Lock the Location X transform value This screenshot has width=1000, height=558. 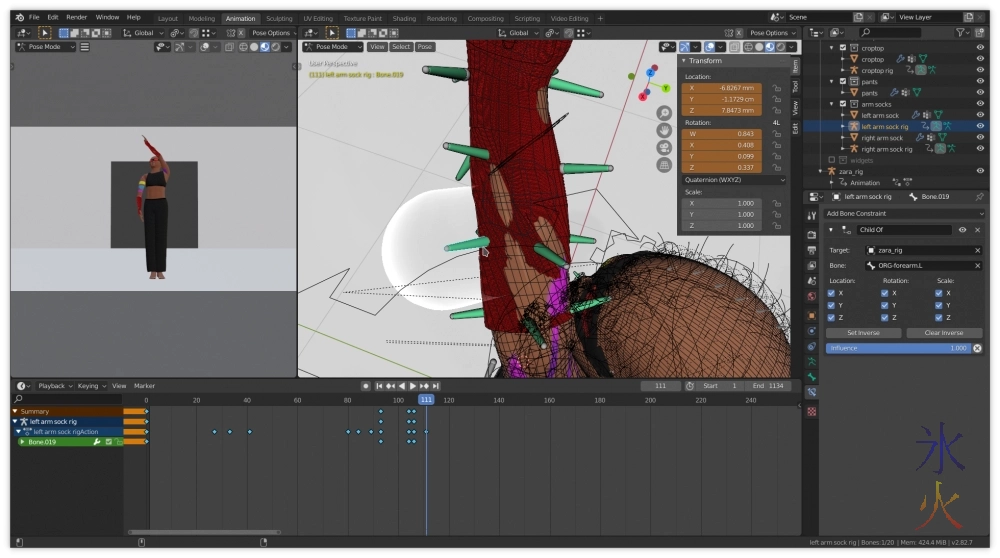click(775, 88)
